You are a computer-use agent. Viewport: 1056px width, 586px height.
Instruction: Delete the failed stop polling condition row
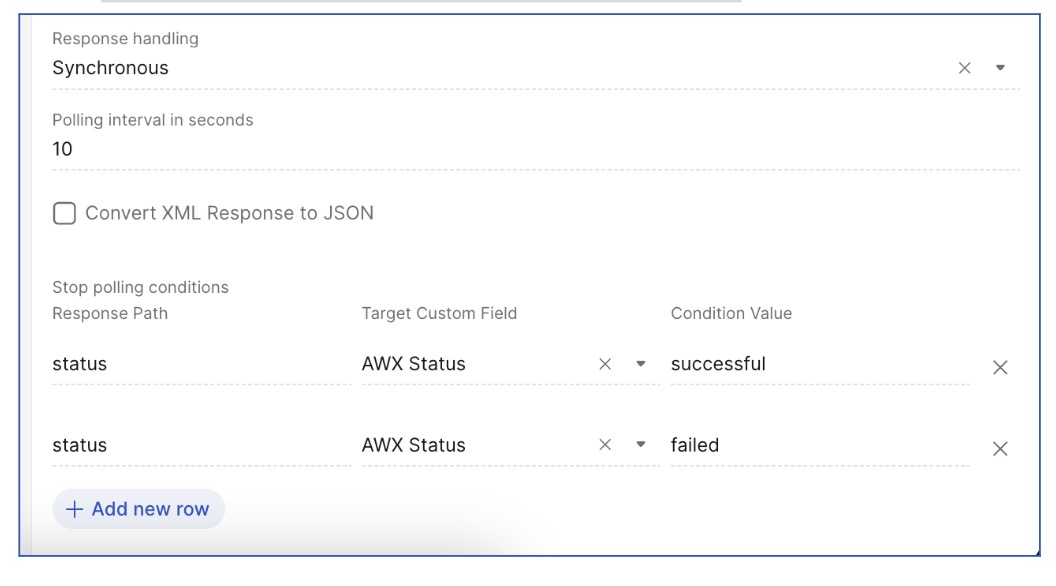[x=999, y=449]
